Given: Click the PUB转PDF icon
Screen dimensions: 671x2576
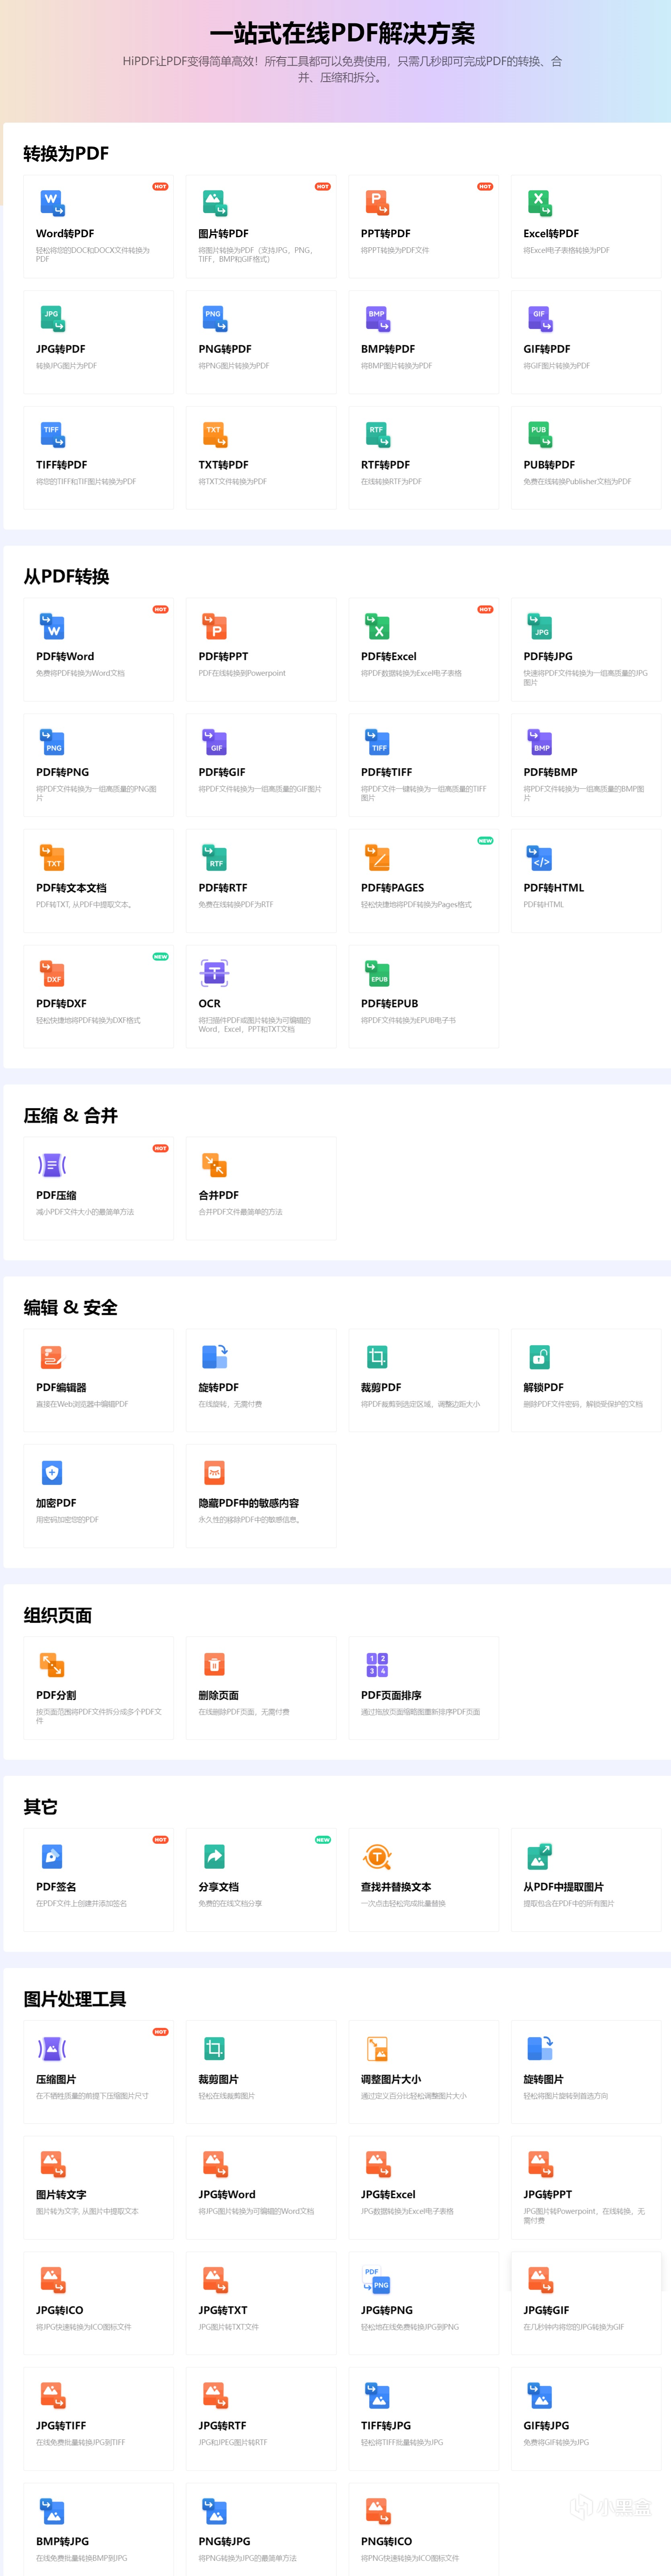Looking at the screenshot, I should (x=539, y=435).
